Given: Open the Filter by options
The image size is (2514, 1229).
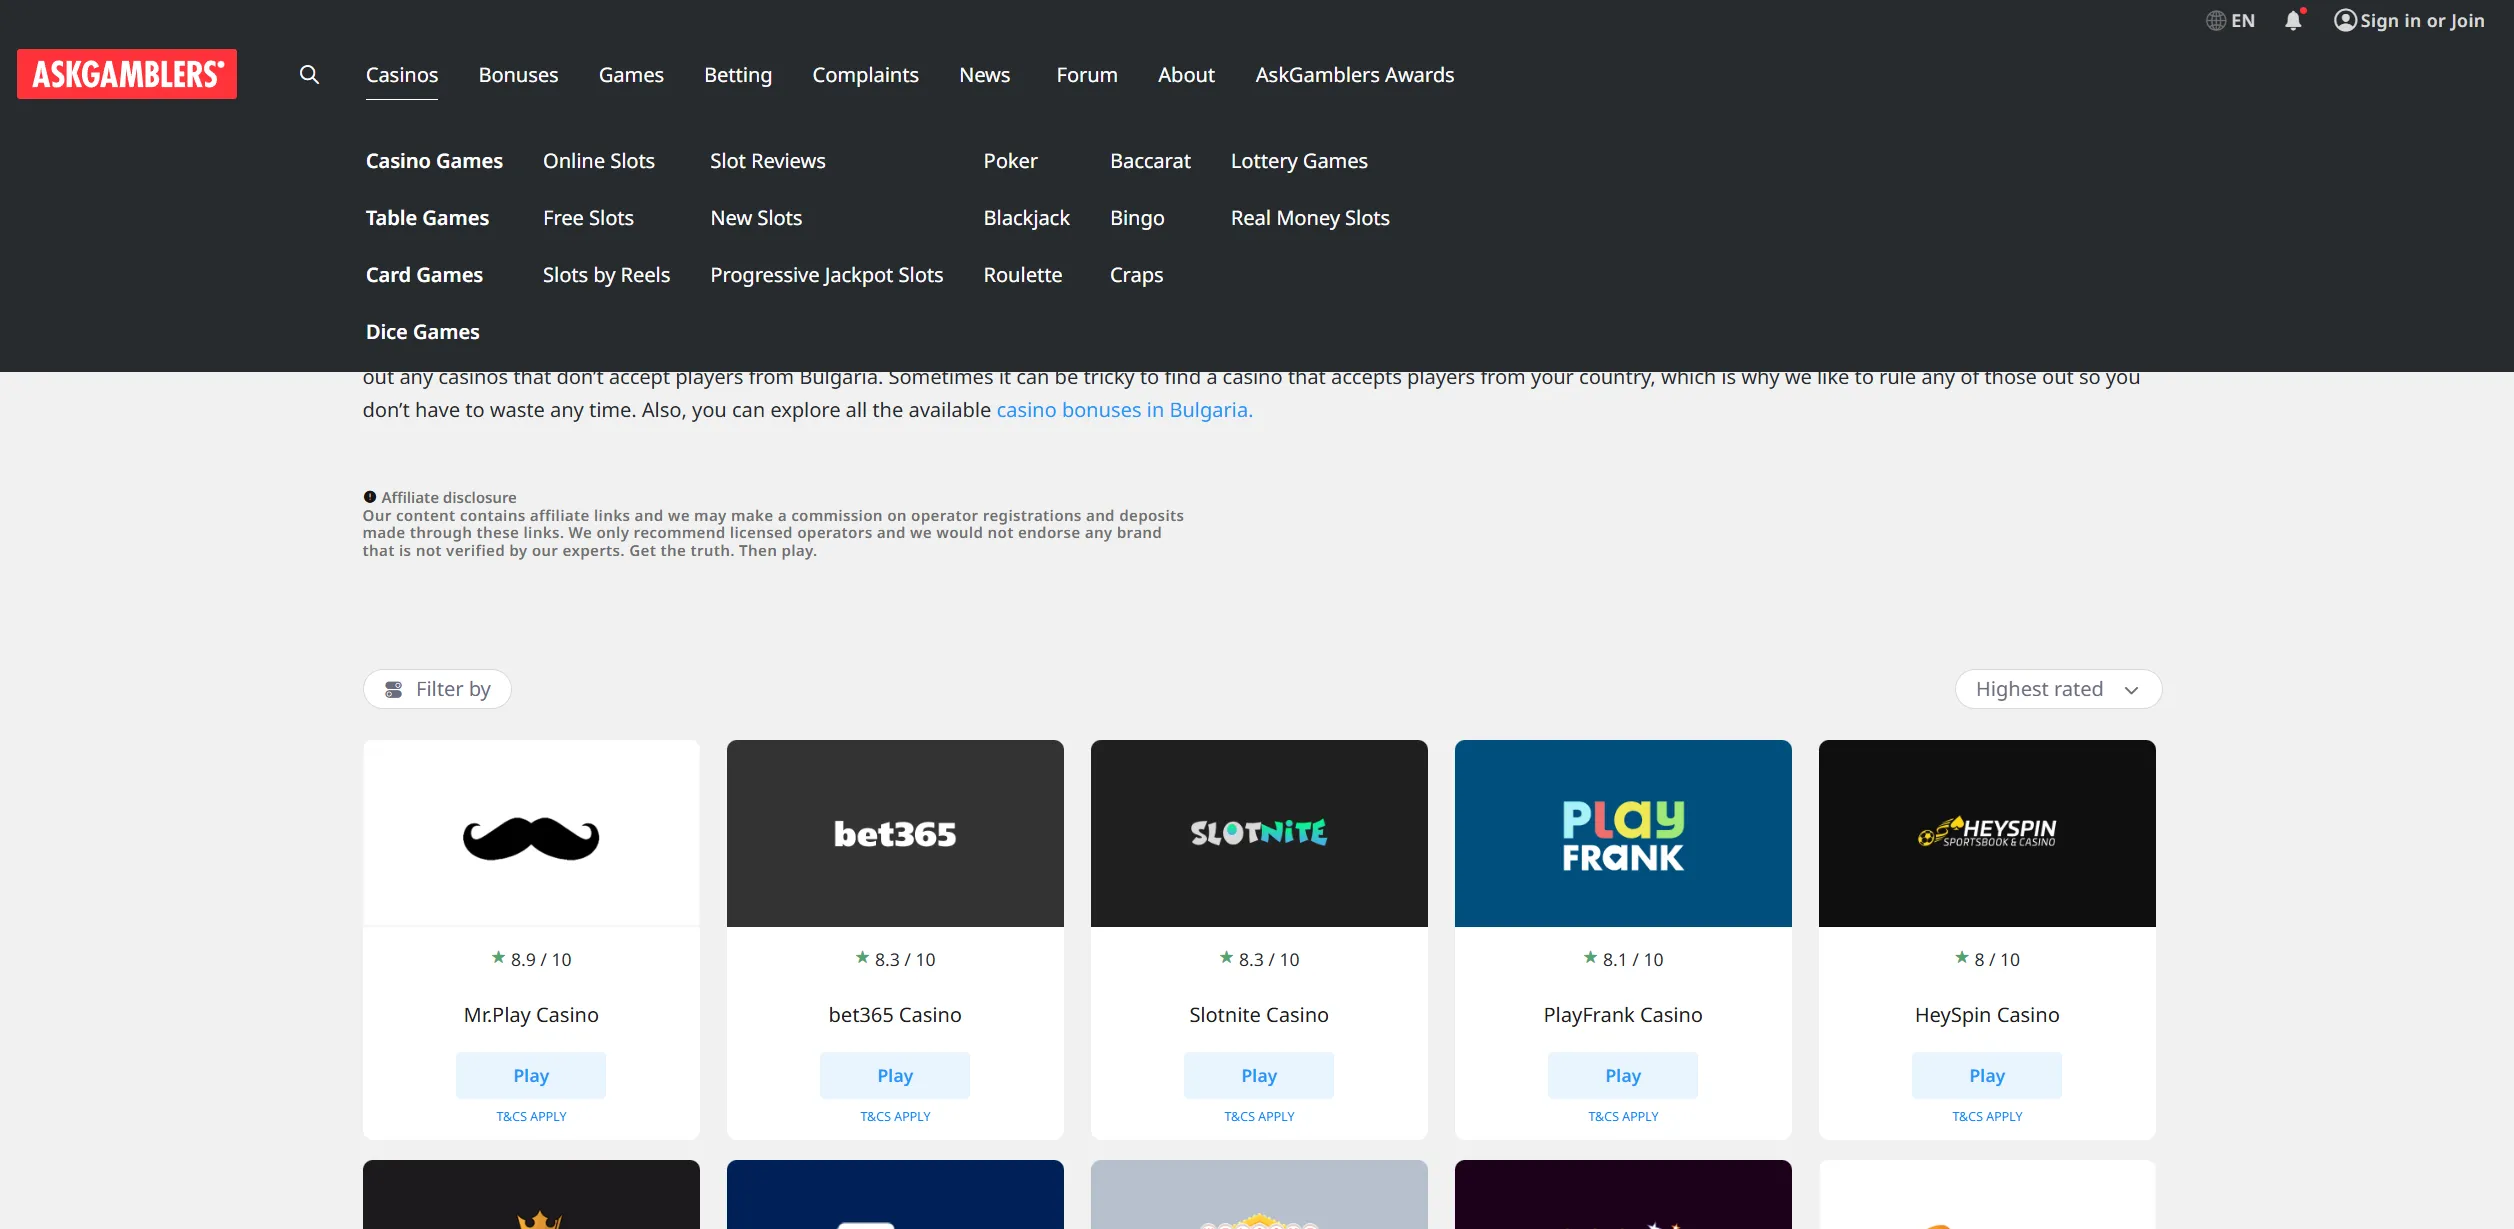Looking at the screenshot, I should click(x=437, y=689).
